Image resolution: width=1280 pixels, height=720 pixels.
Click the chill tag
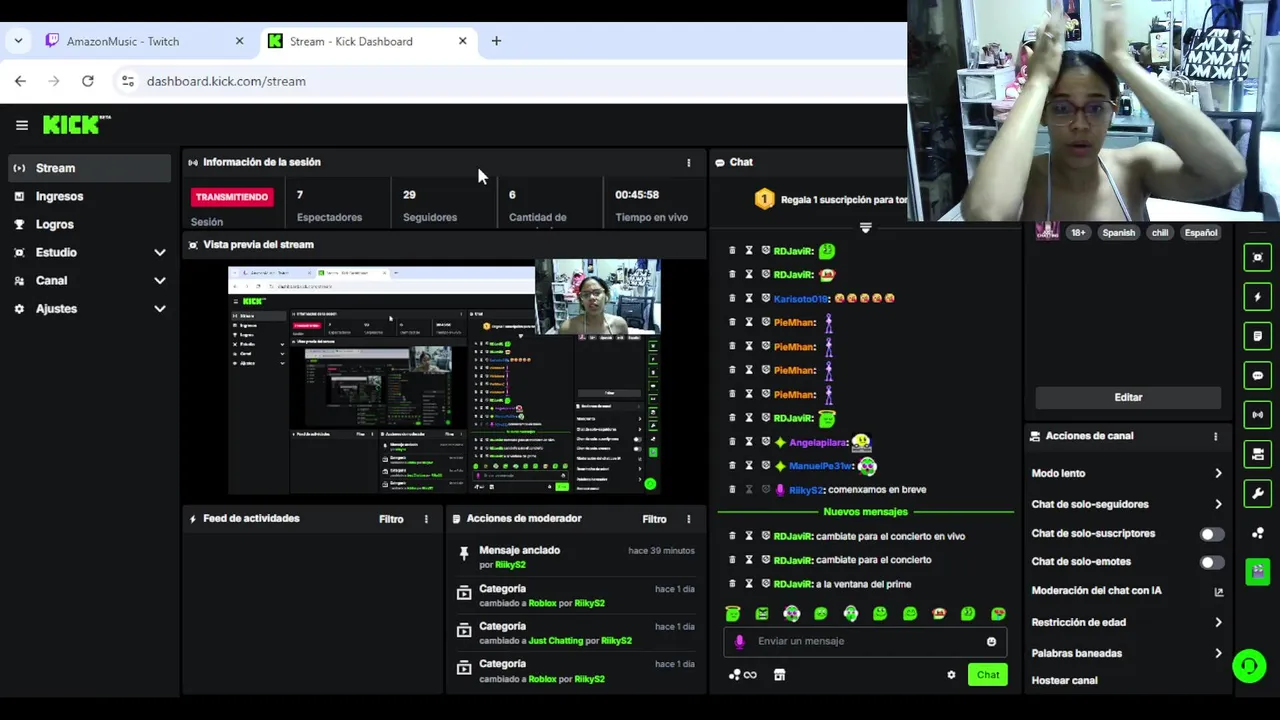pos(1160,233)
